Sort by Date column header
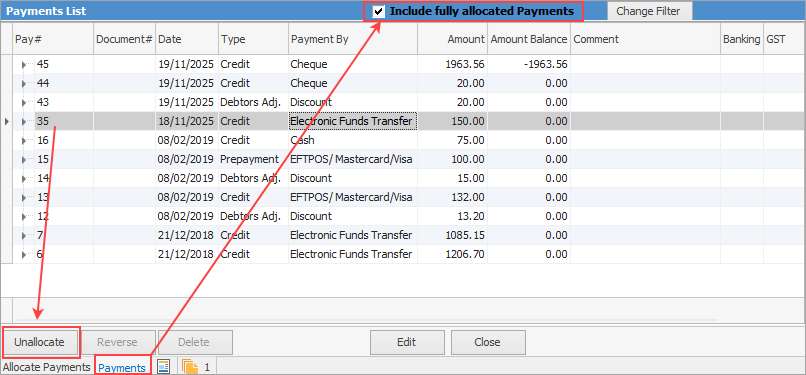Screen dimensions: 806x375 [187, 39]
